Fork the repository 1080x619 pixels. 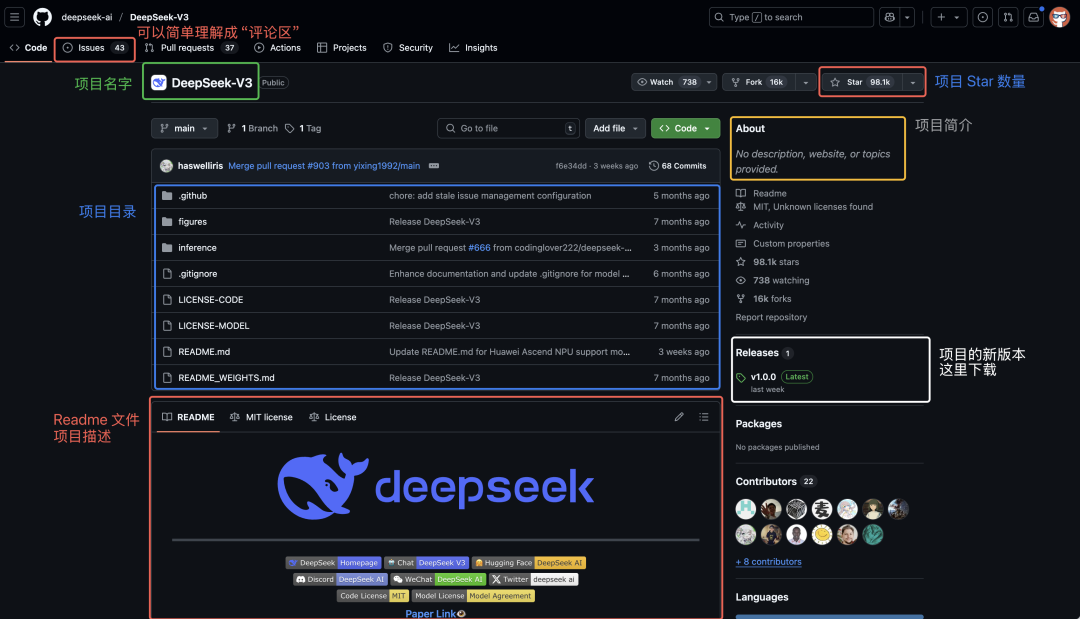759,82
